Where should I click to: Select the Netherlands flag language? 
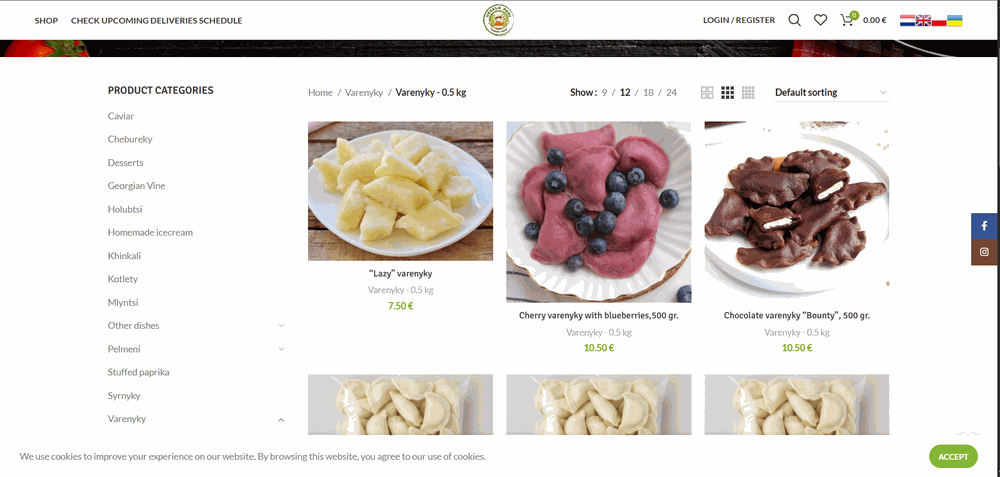click(x=908, y=20)
